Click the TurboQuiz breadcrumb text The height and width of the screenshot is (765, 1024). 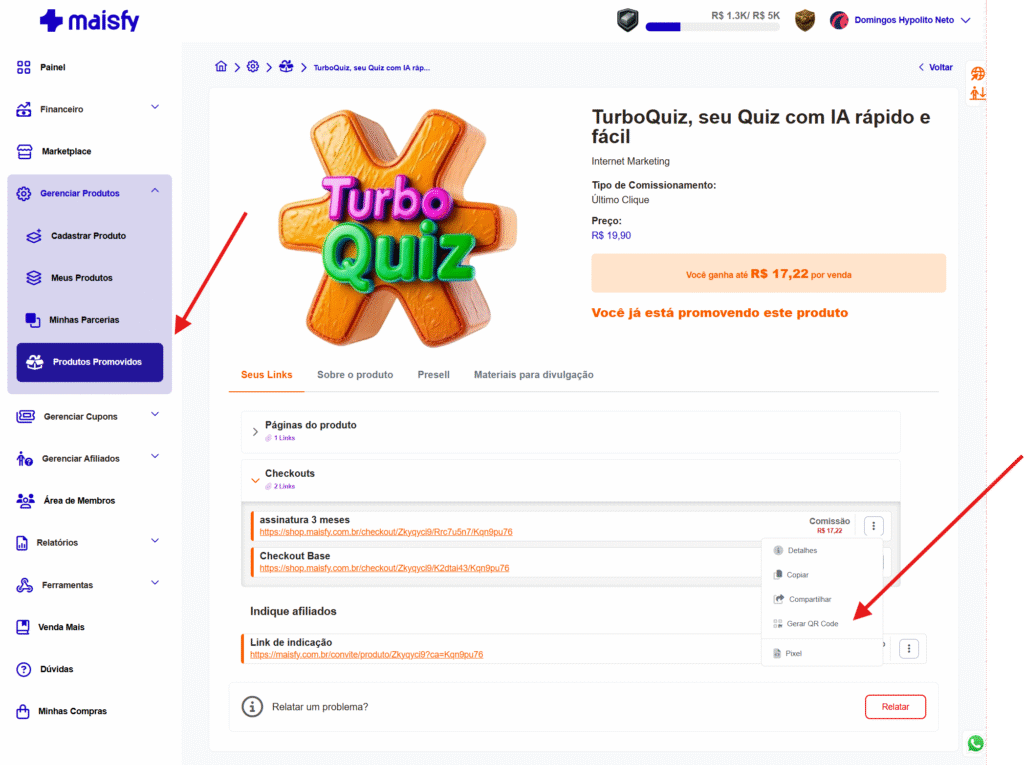click(x=372, y=68)
